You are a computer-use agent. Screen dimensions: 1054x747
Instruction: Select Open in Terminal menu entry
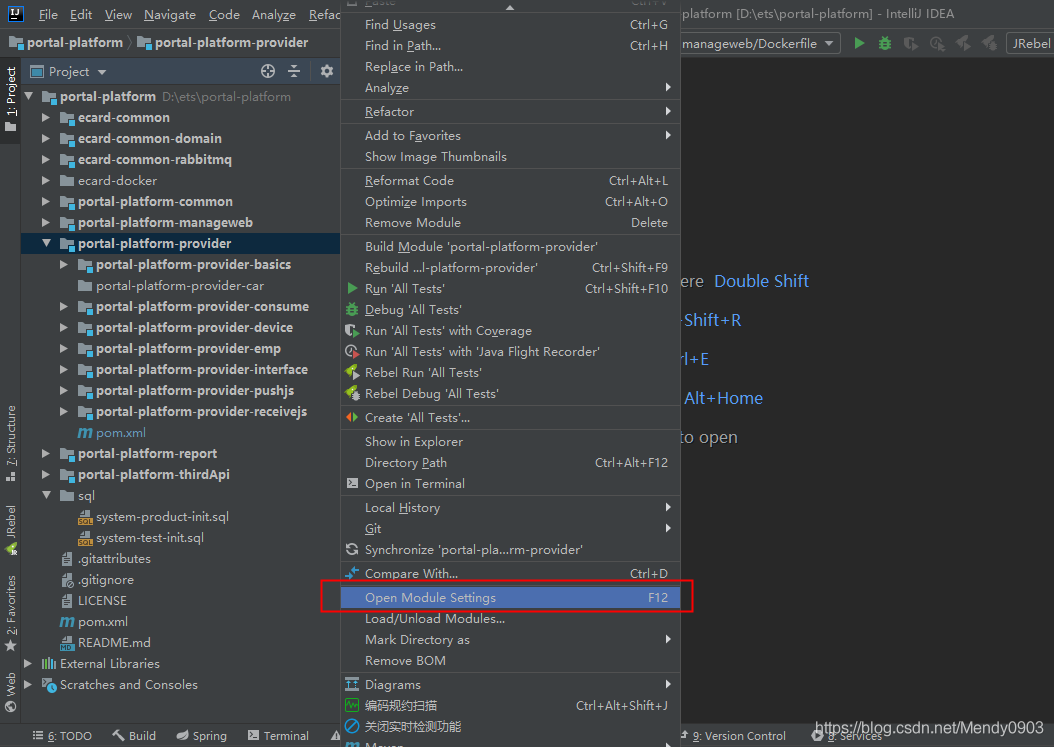point(510,483)
